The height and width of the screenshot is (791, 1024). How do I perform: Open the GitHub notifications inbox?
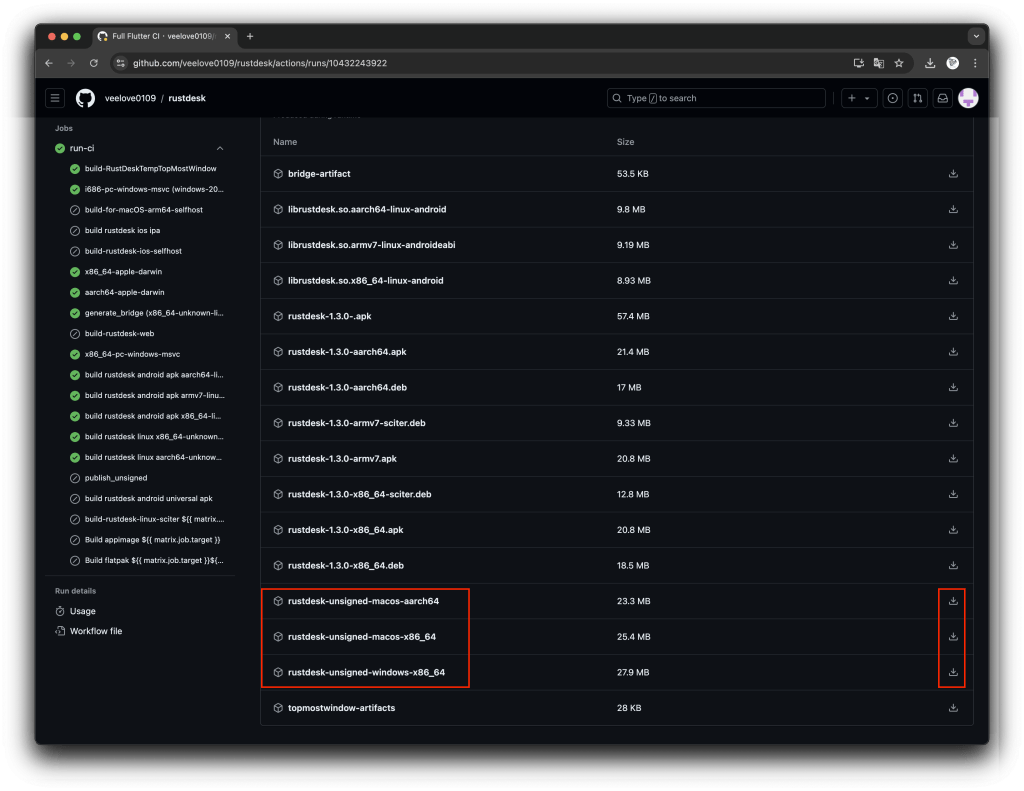[942, 98]
